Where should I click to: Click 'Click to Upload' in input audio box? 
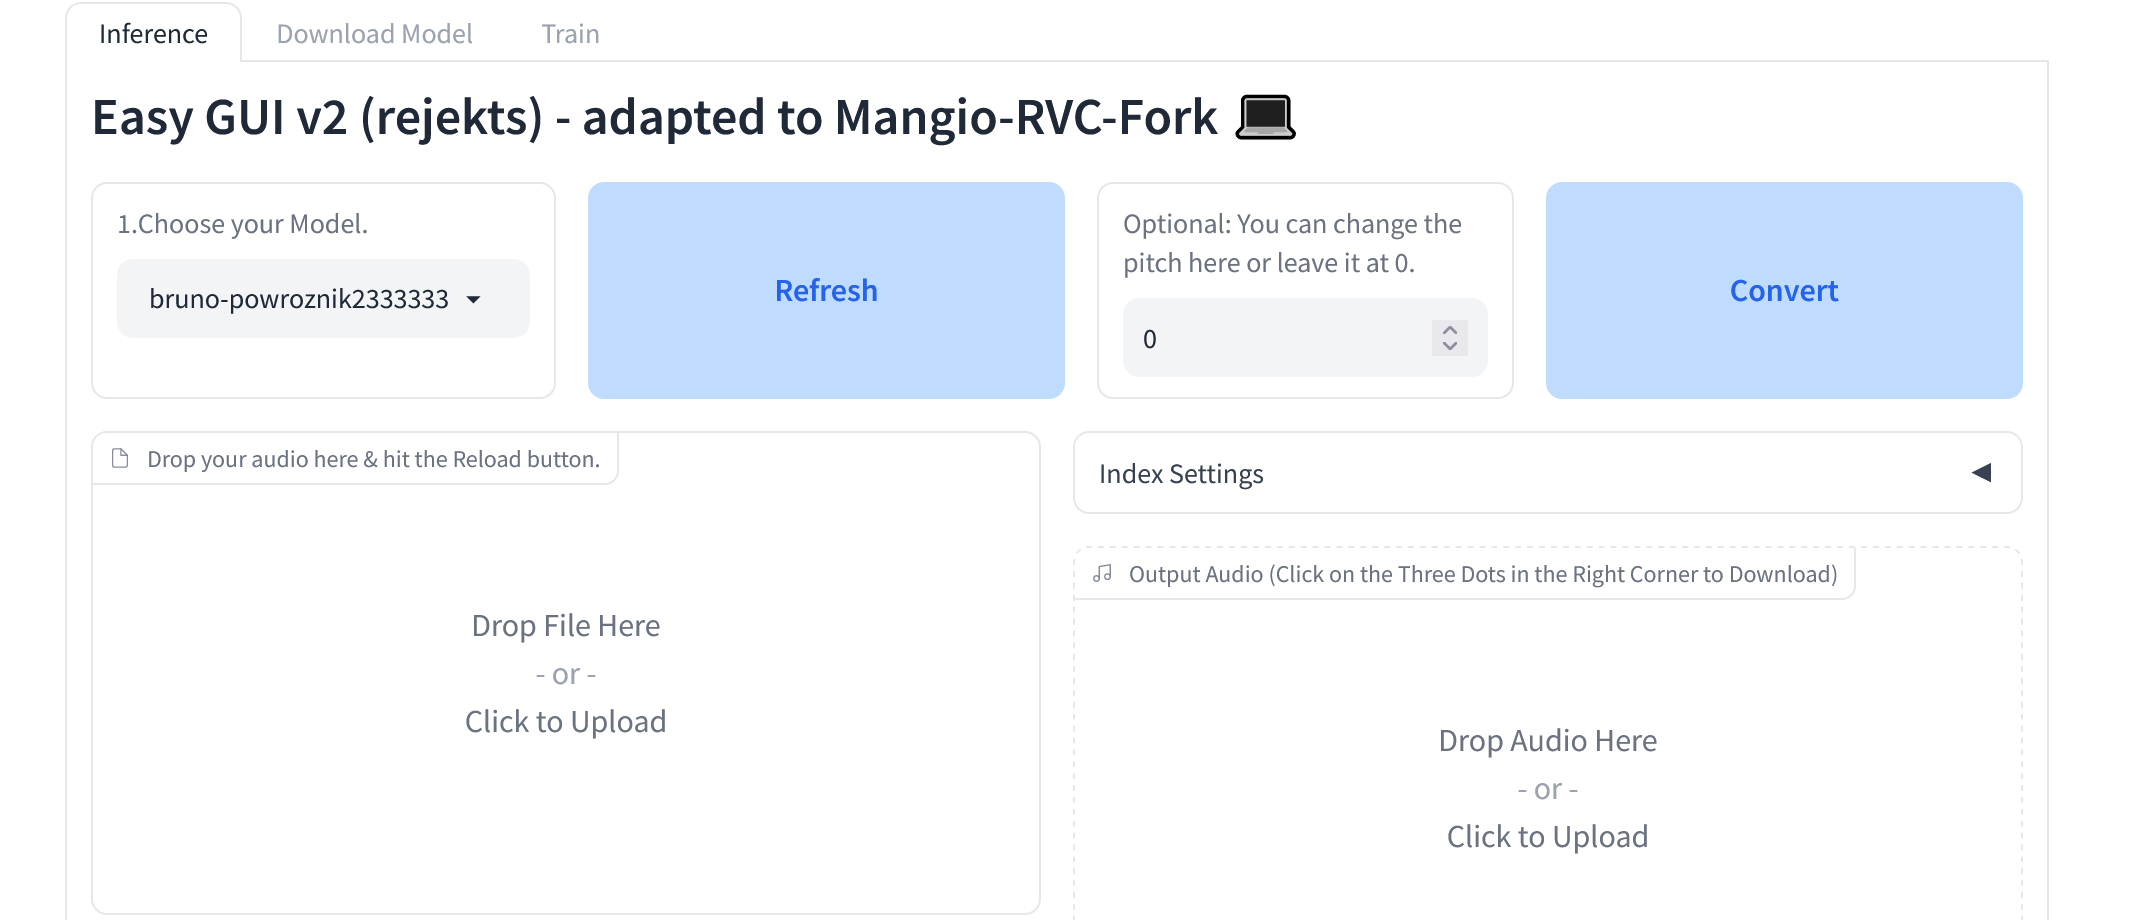pyautogui.click(x=566, y=722)
